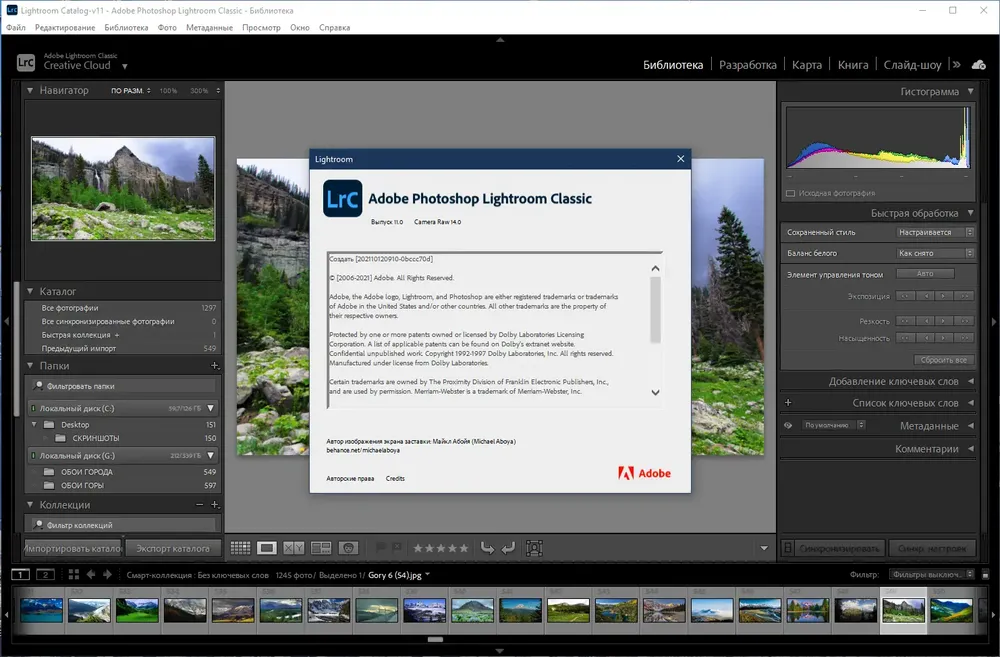Screen dimensions: 1000x657
Task: Rotate photo counterclockwise with toolbar arrow
Action: 487,548
